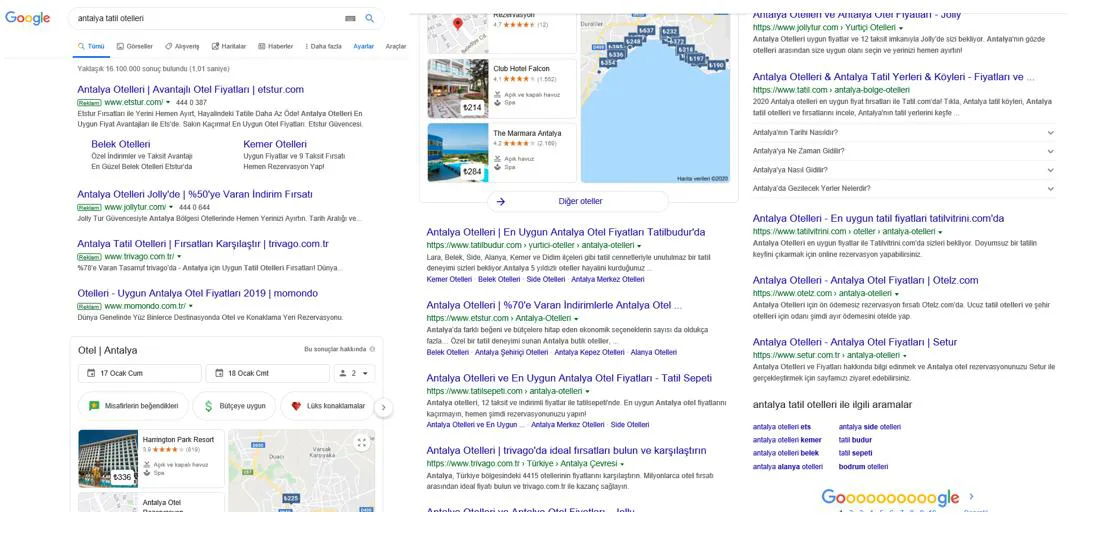
Task: Open the guests count dropdown showing 2
Action: [x=355, y=373]
